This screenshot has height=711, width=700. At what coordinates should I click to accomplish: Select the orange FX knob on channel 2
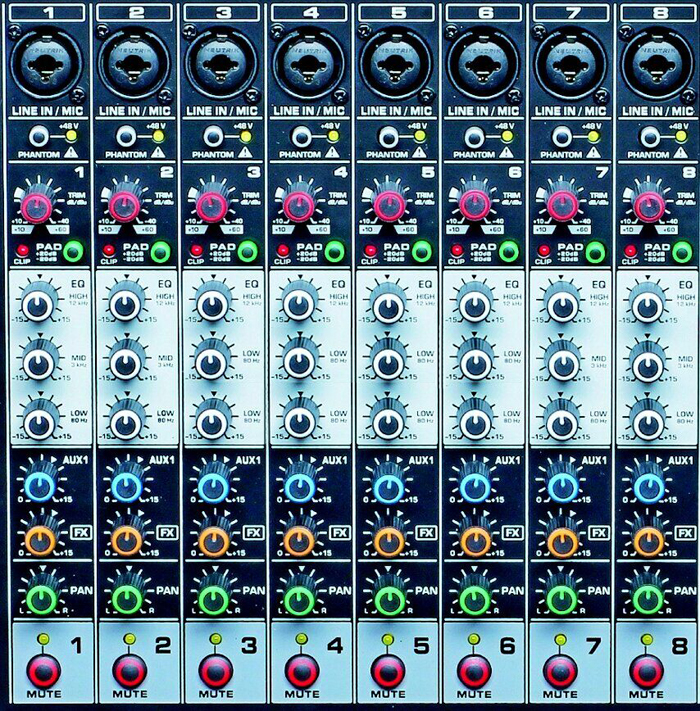[126, 540]
